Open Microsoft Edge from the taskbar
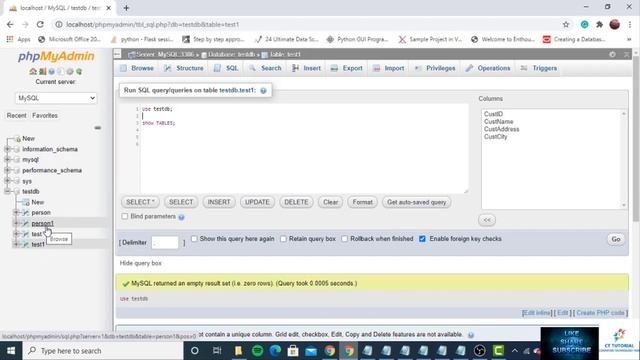640x360 pixels. (x=275, y=351)
